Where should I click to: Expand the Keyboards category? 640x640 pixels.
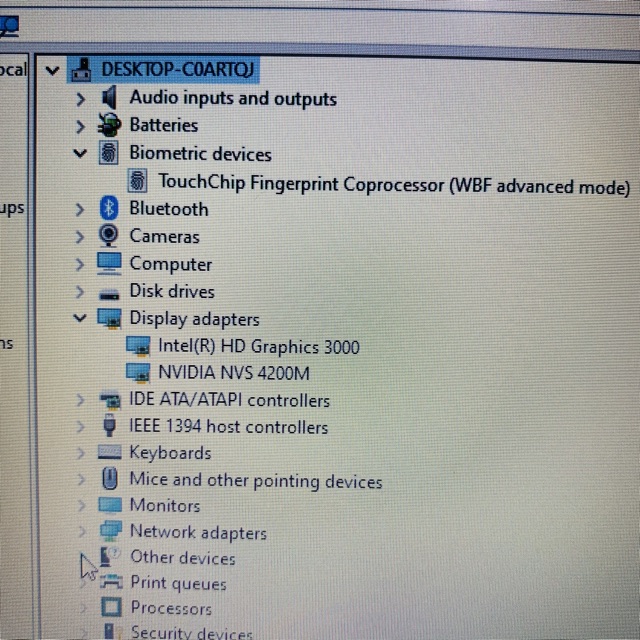pyautogui.click(x=81, y=453)
